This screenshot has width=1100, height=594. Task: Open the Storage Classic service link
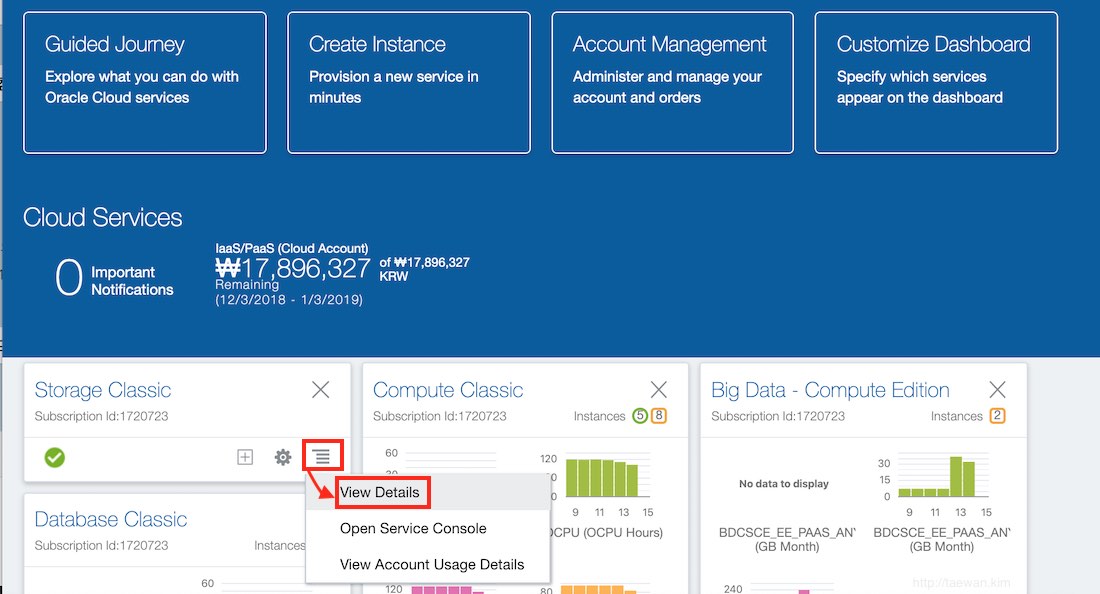click(x=102, y=390)
